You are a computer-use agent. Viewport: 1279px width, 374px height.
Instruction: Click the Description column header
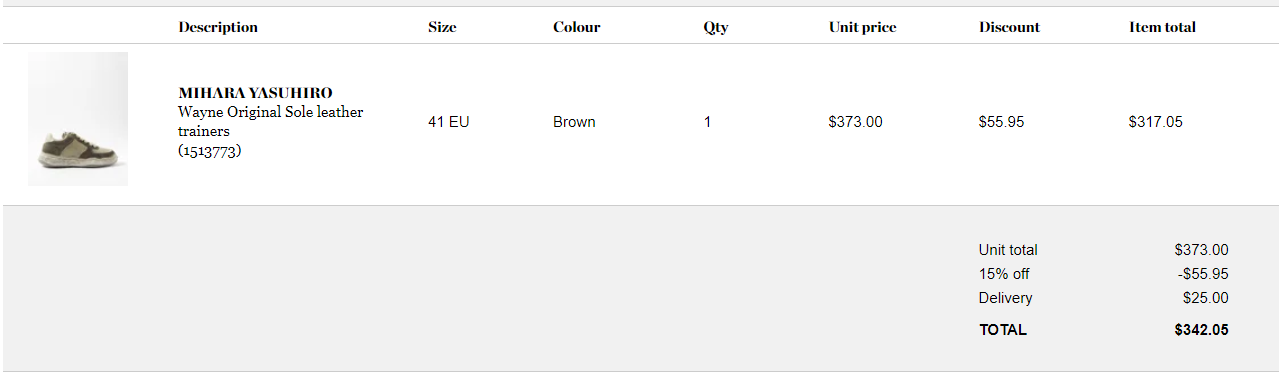[218, 27]
